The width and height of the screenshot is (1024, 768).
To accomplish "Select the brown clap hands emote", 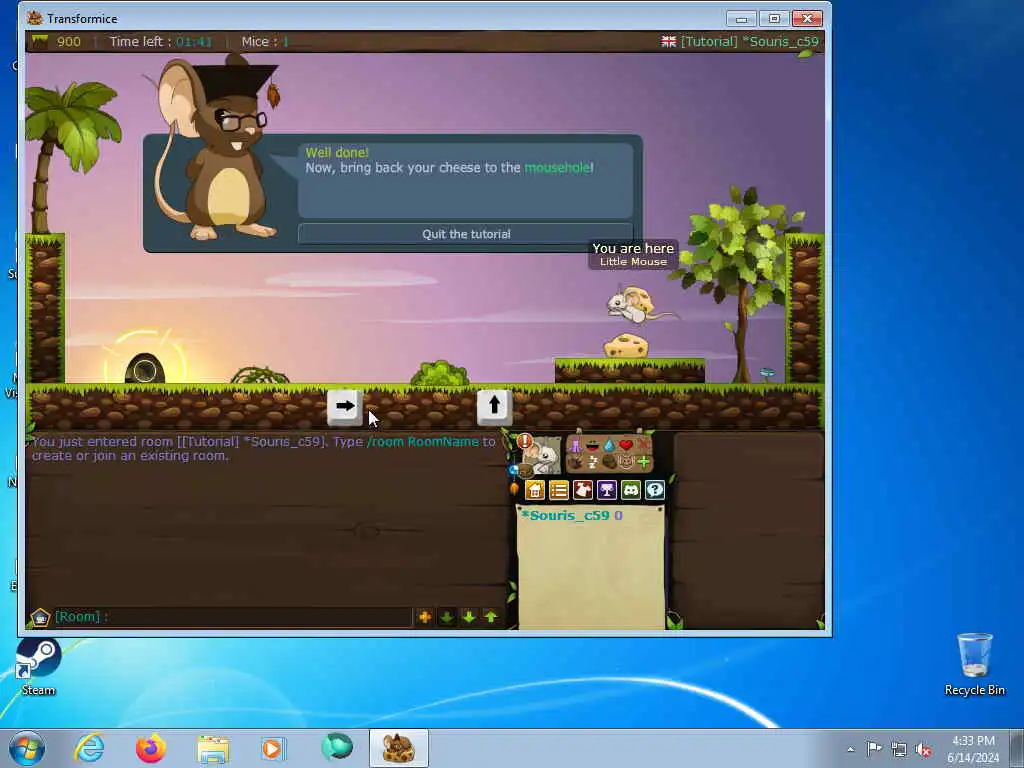I will coord(575,462).
